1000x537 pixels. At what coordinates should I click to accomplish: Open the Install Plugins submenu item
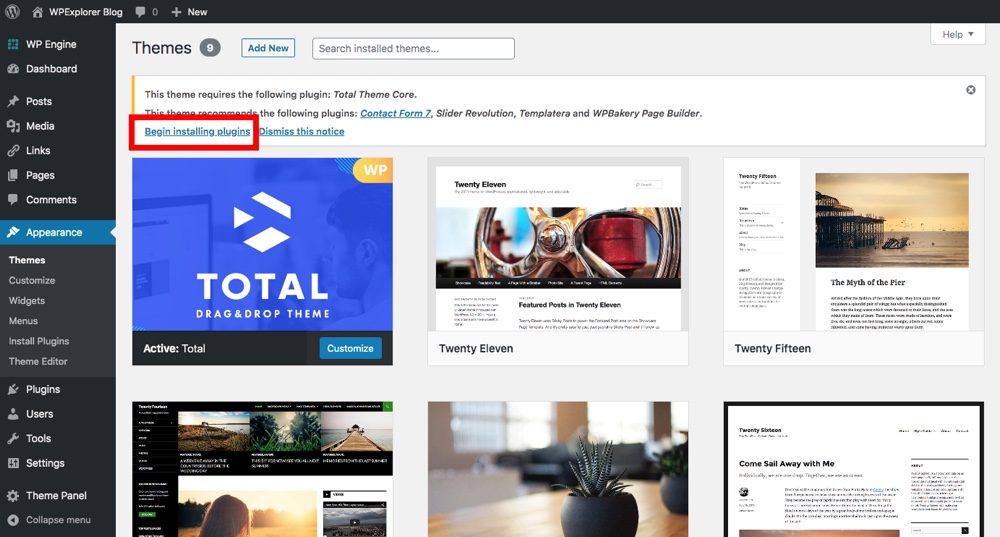click(39, 341)
